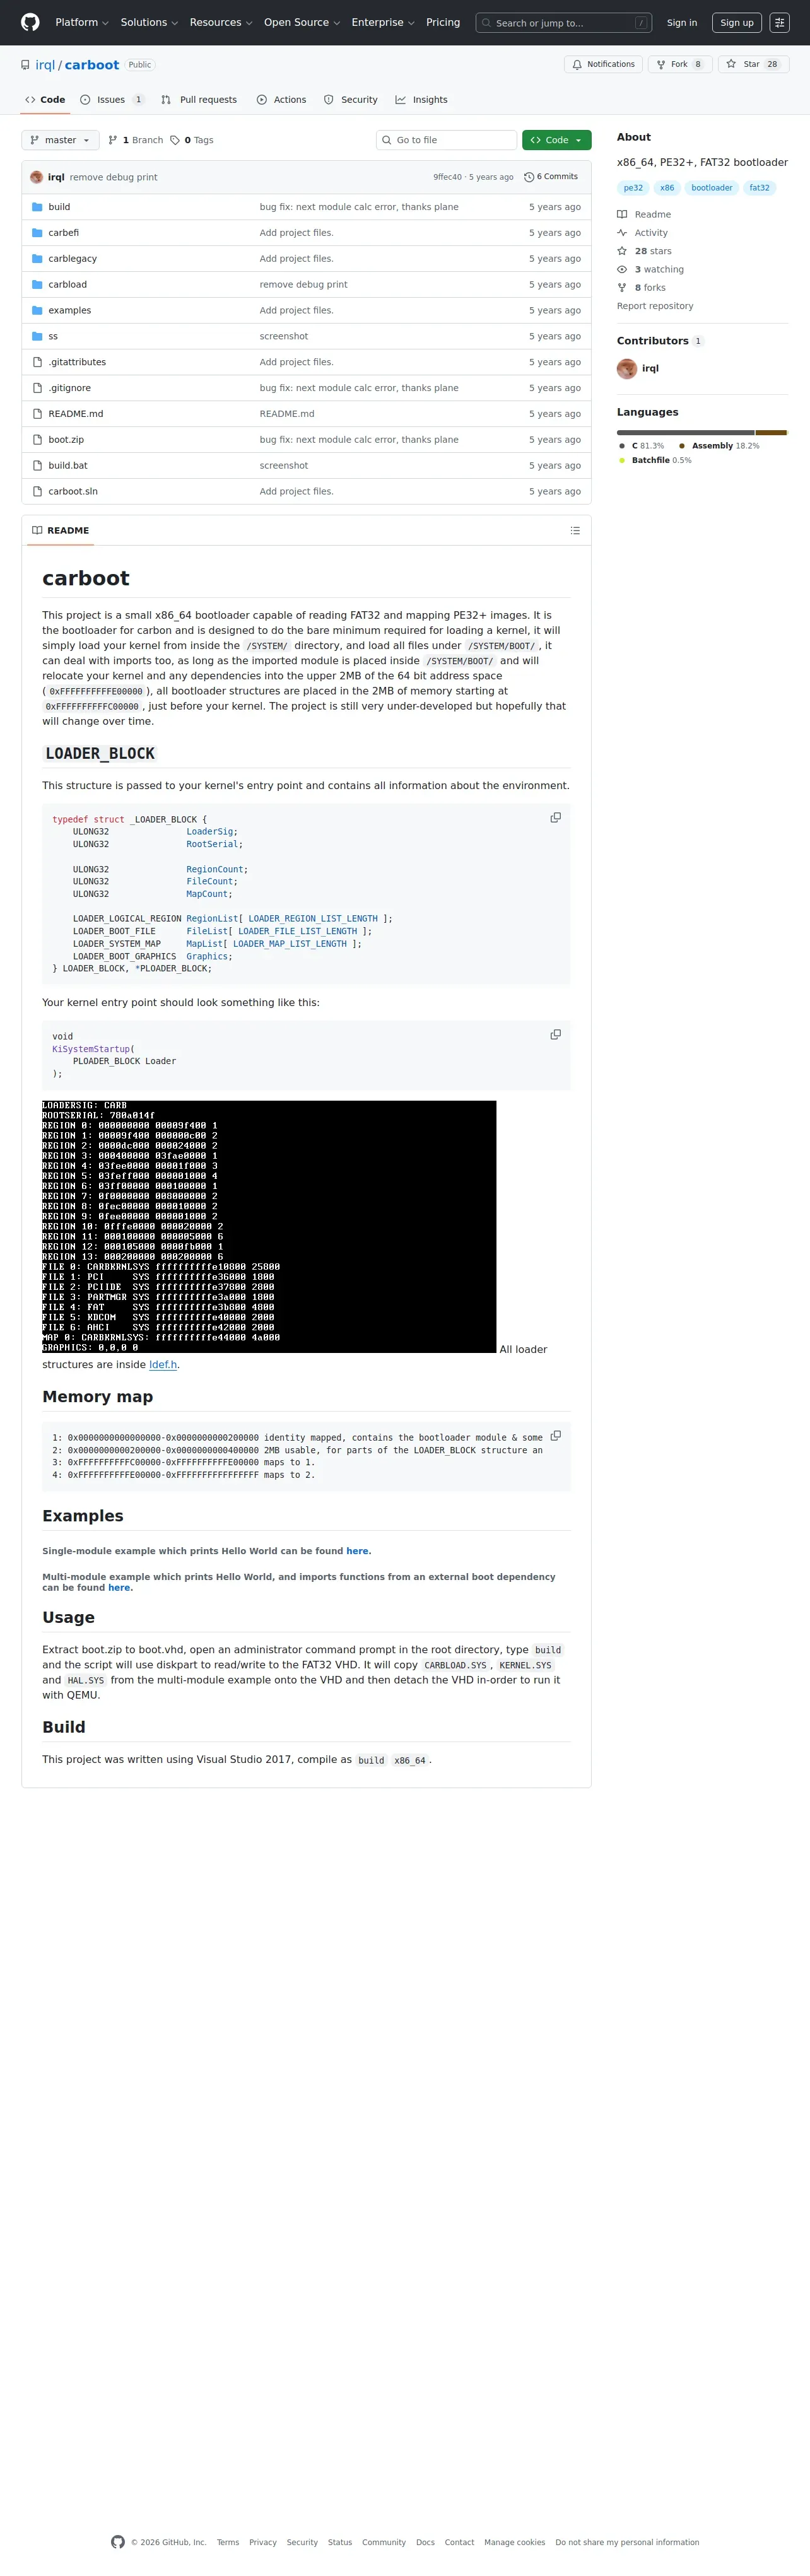Open irql contributor avatar
Image resolution: width=810 pixels, height=2576 pixels.
(627, 369)
